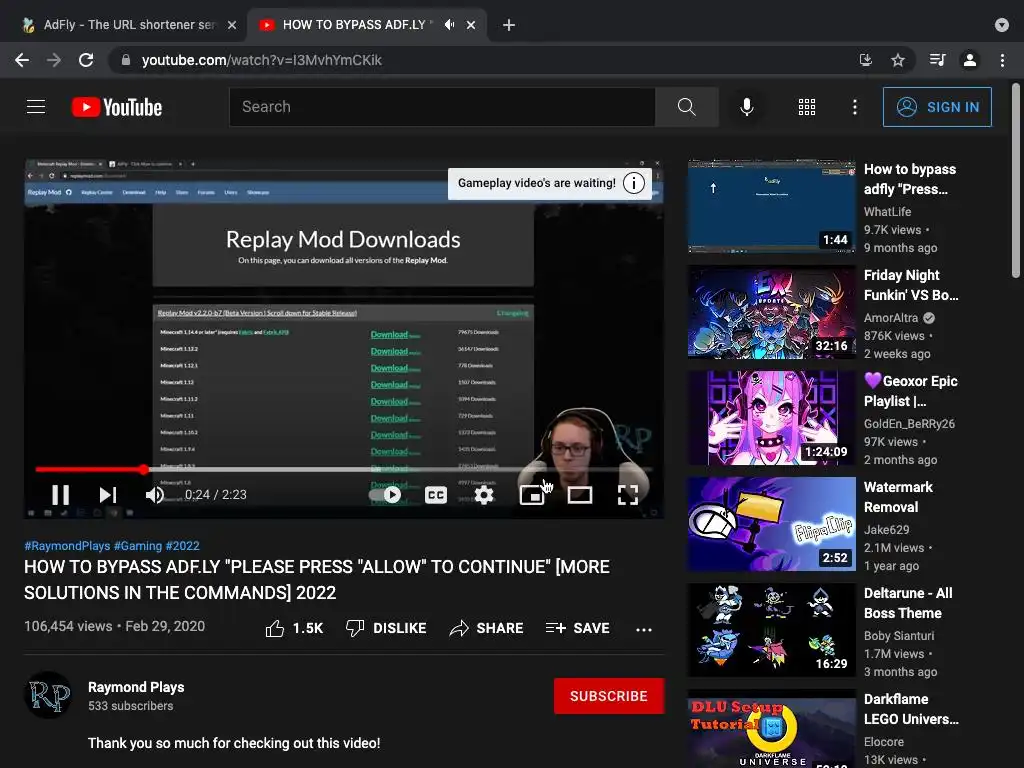Click the address bar URL
Screen dimensions: 1024x768
click(x=262, y=60)
